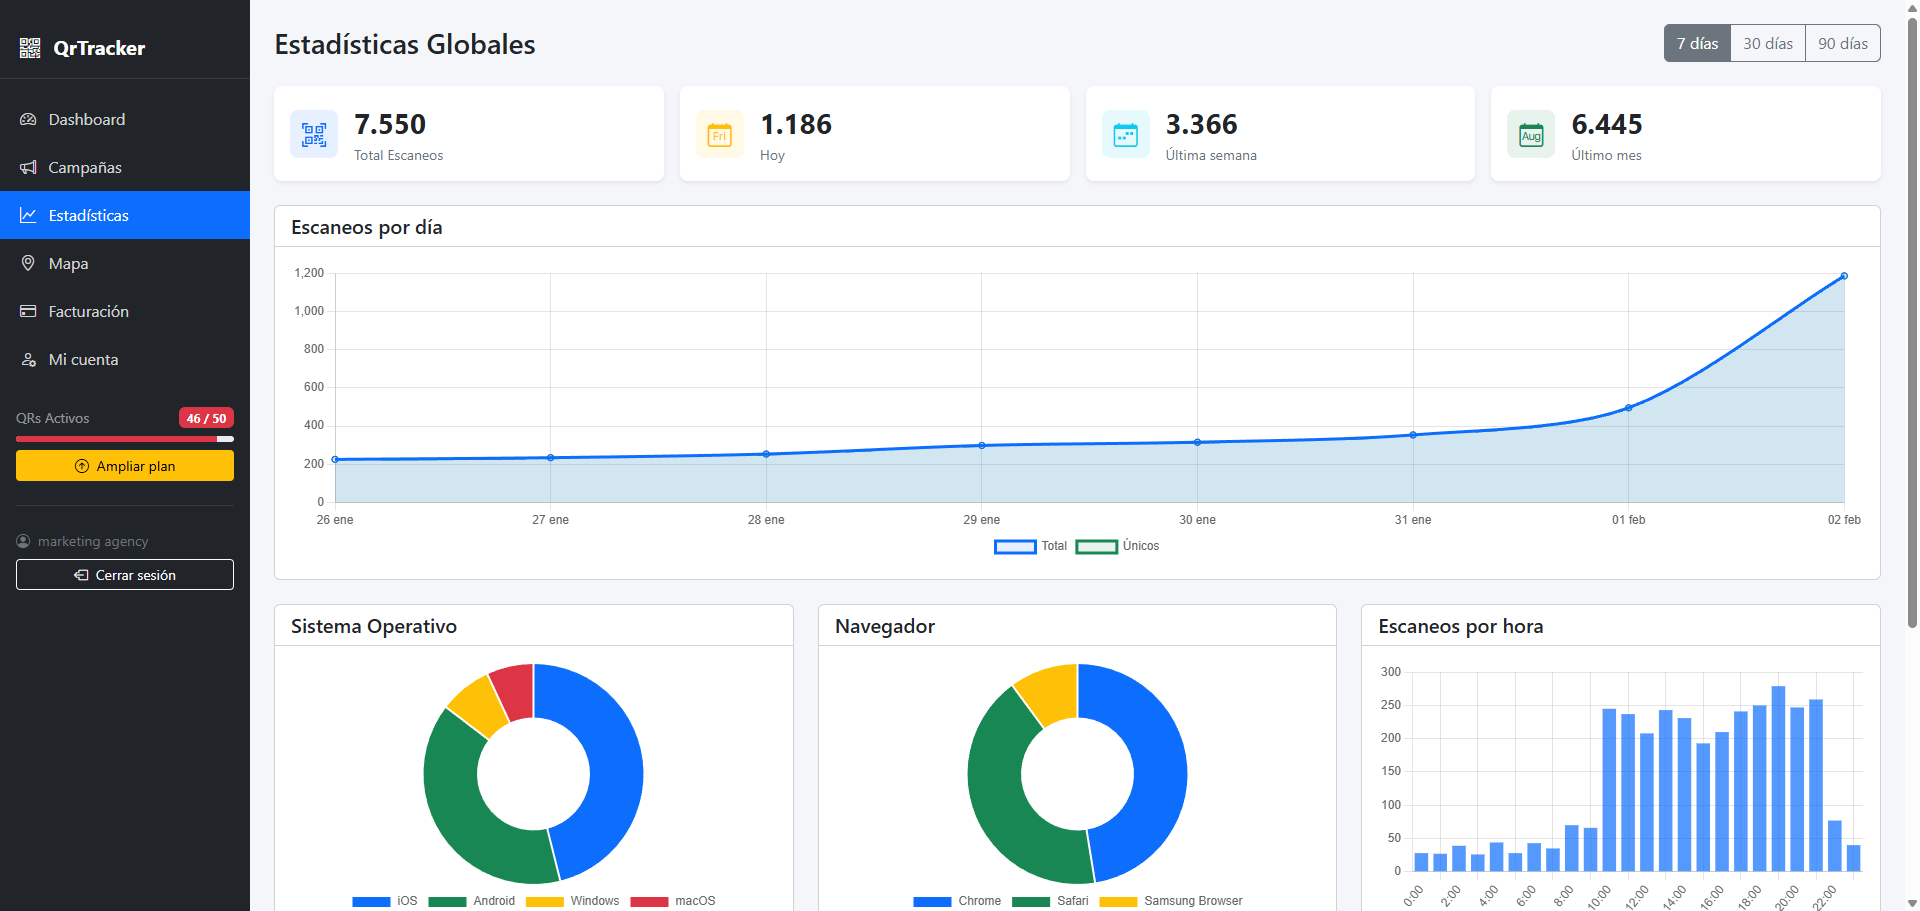Image resolution: width=1920 pixels, height=911 pixels.
Task: Select the Campañas megaphone icon
Action: (x=27, y=167)
